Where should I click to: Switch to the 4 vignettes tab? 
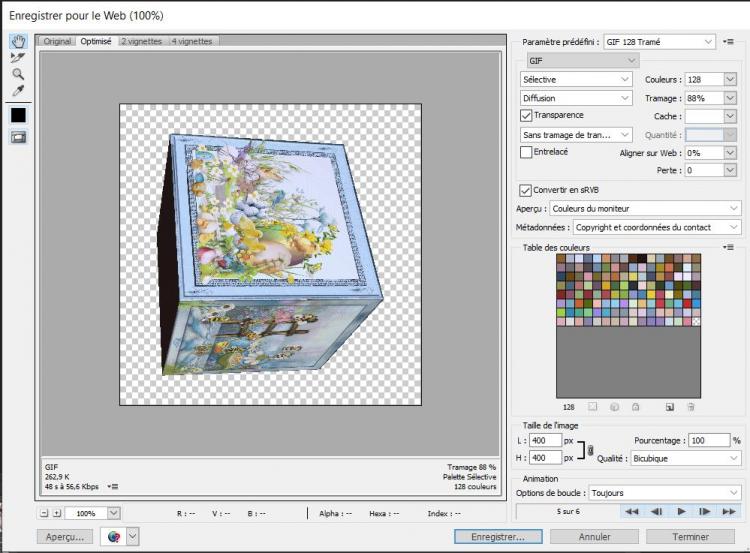[x=193, y=41]
